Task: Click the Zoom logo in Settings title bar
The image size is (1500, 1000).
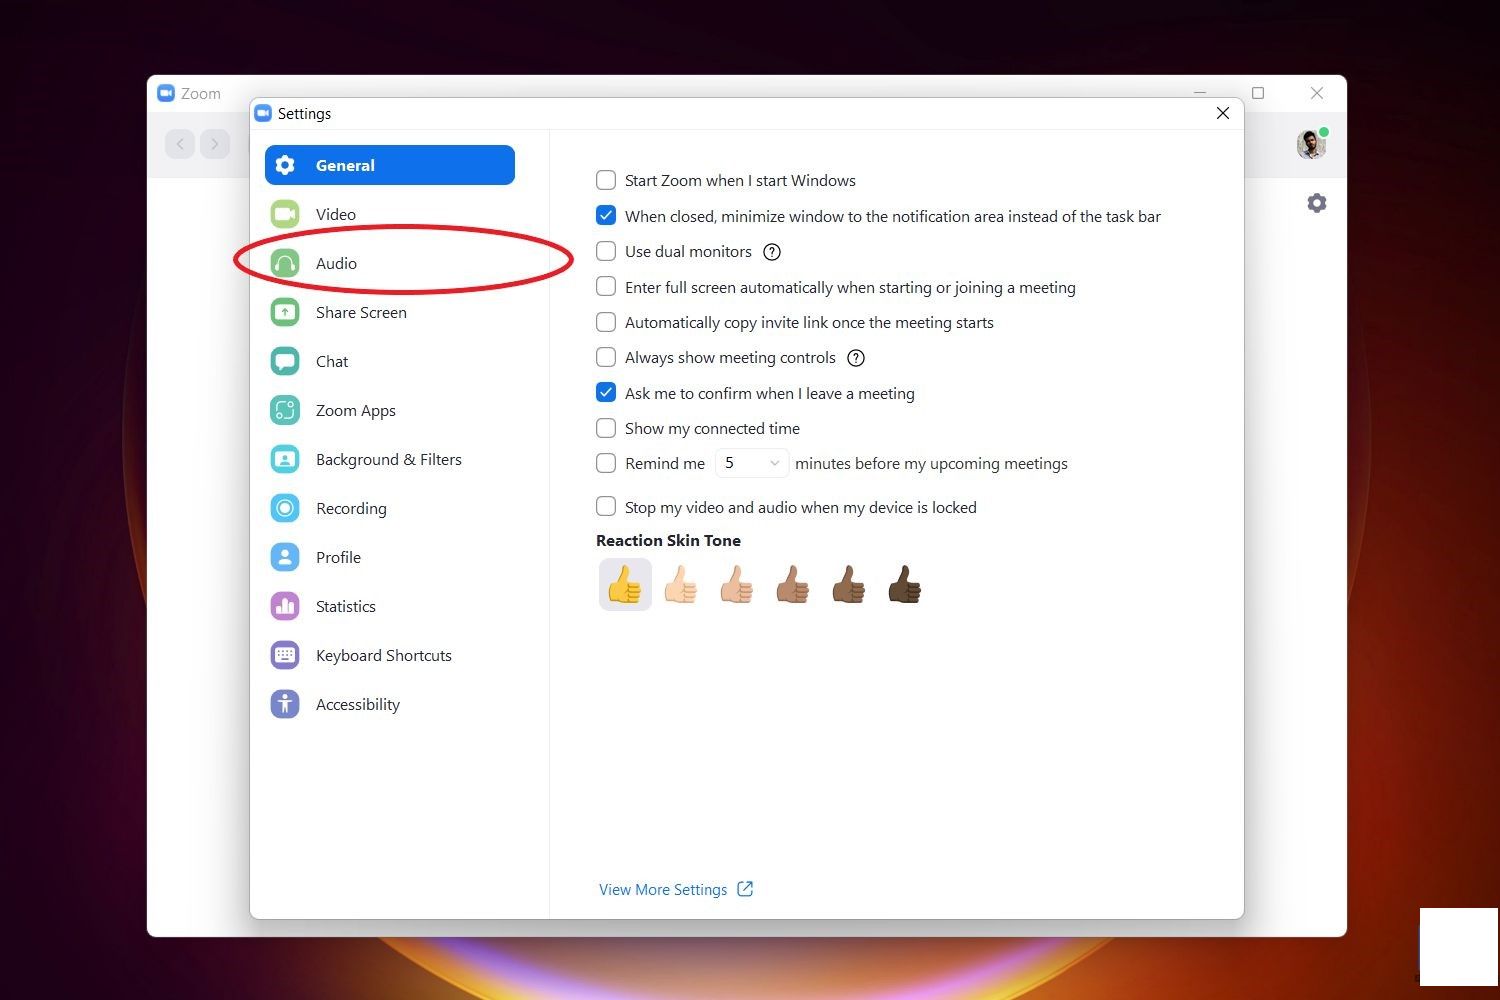Action: 263,113
